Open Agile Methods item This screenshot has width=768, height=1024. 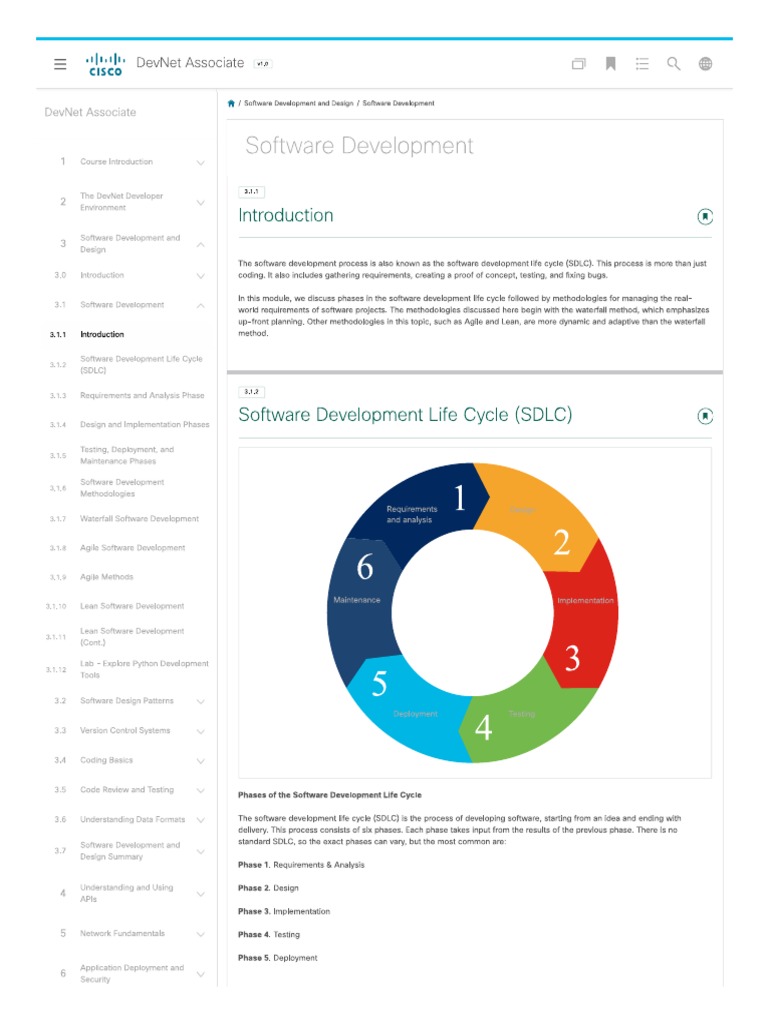(106, 577)
